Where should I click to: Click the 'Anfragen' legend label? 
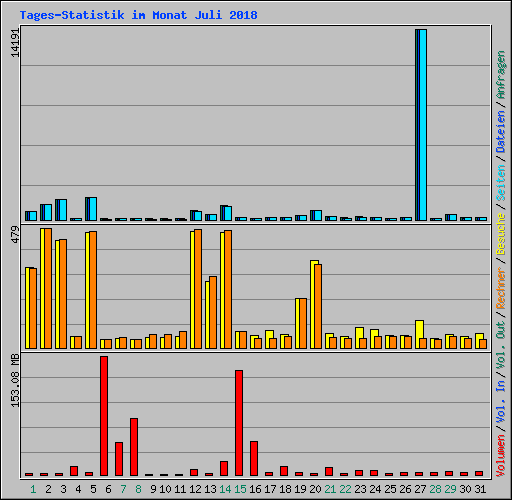click(501, 74)
